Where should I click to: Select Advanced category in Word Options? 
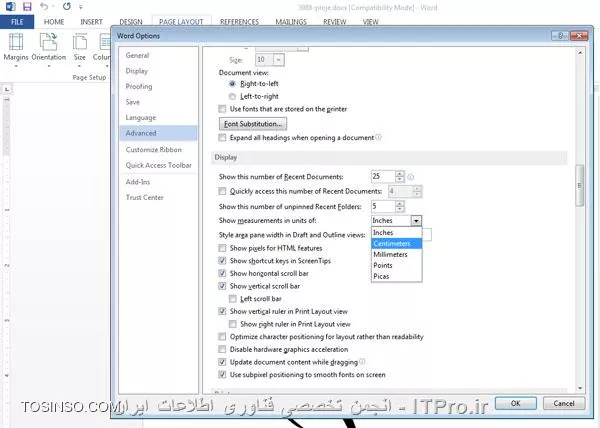coord(158,133)
